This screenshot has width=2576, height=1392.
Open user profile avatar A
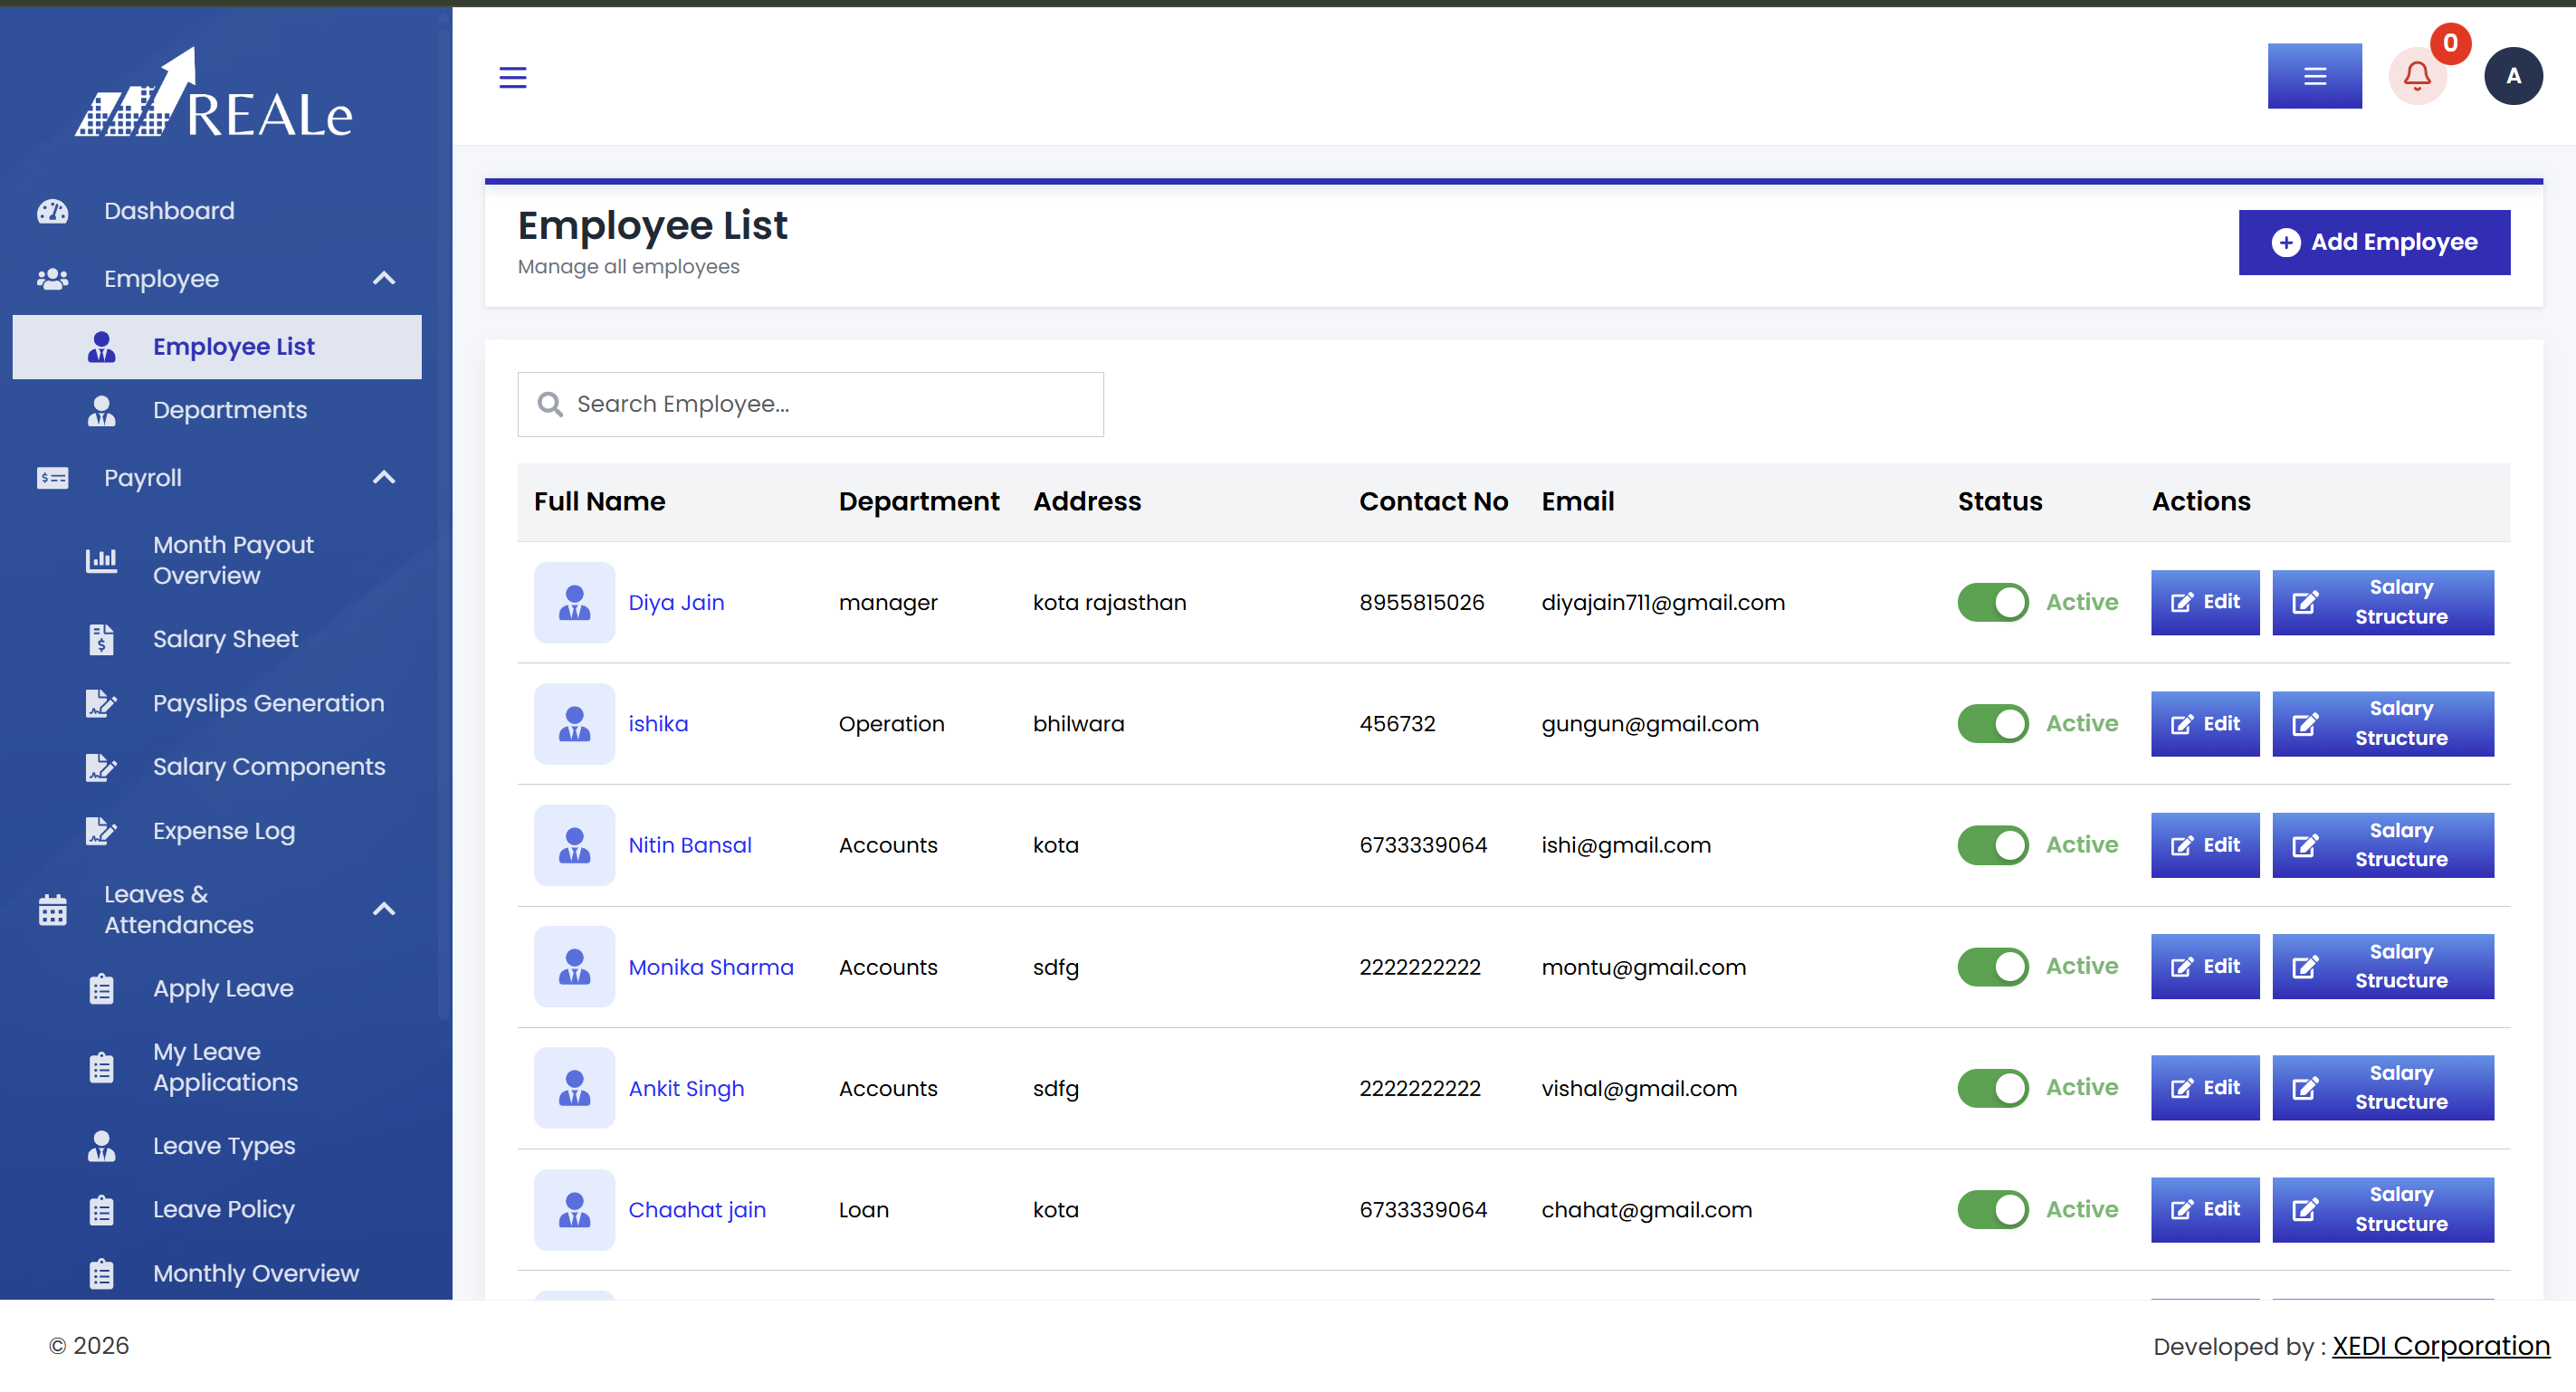point(2513,76)
